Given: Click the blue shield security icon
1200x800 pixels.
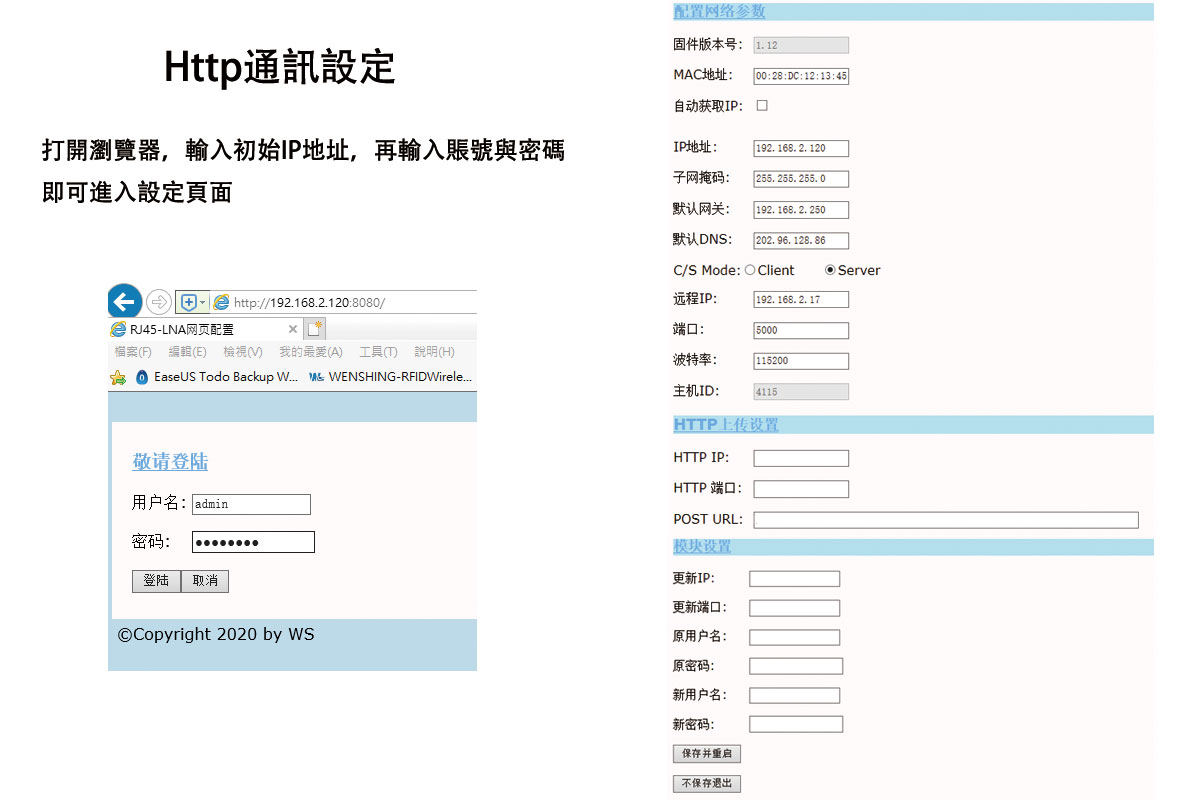Looking at the screenshot, I should pos(187,302).
